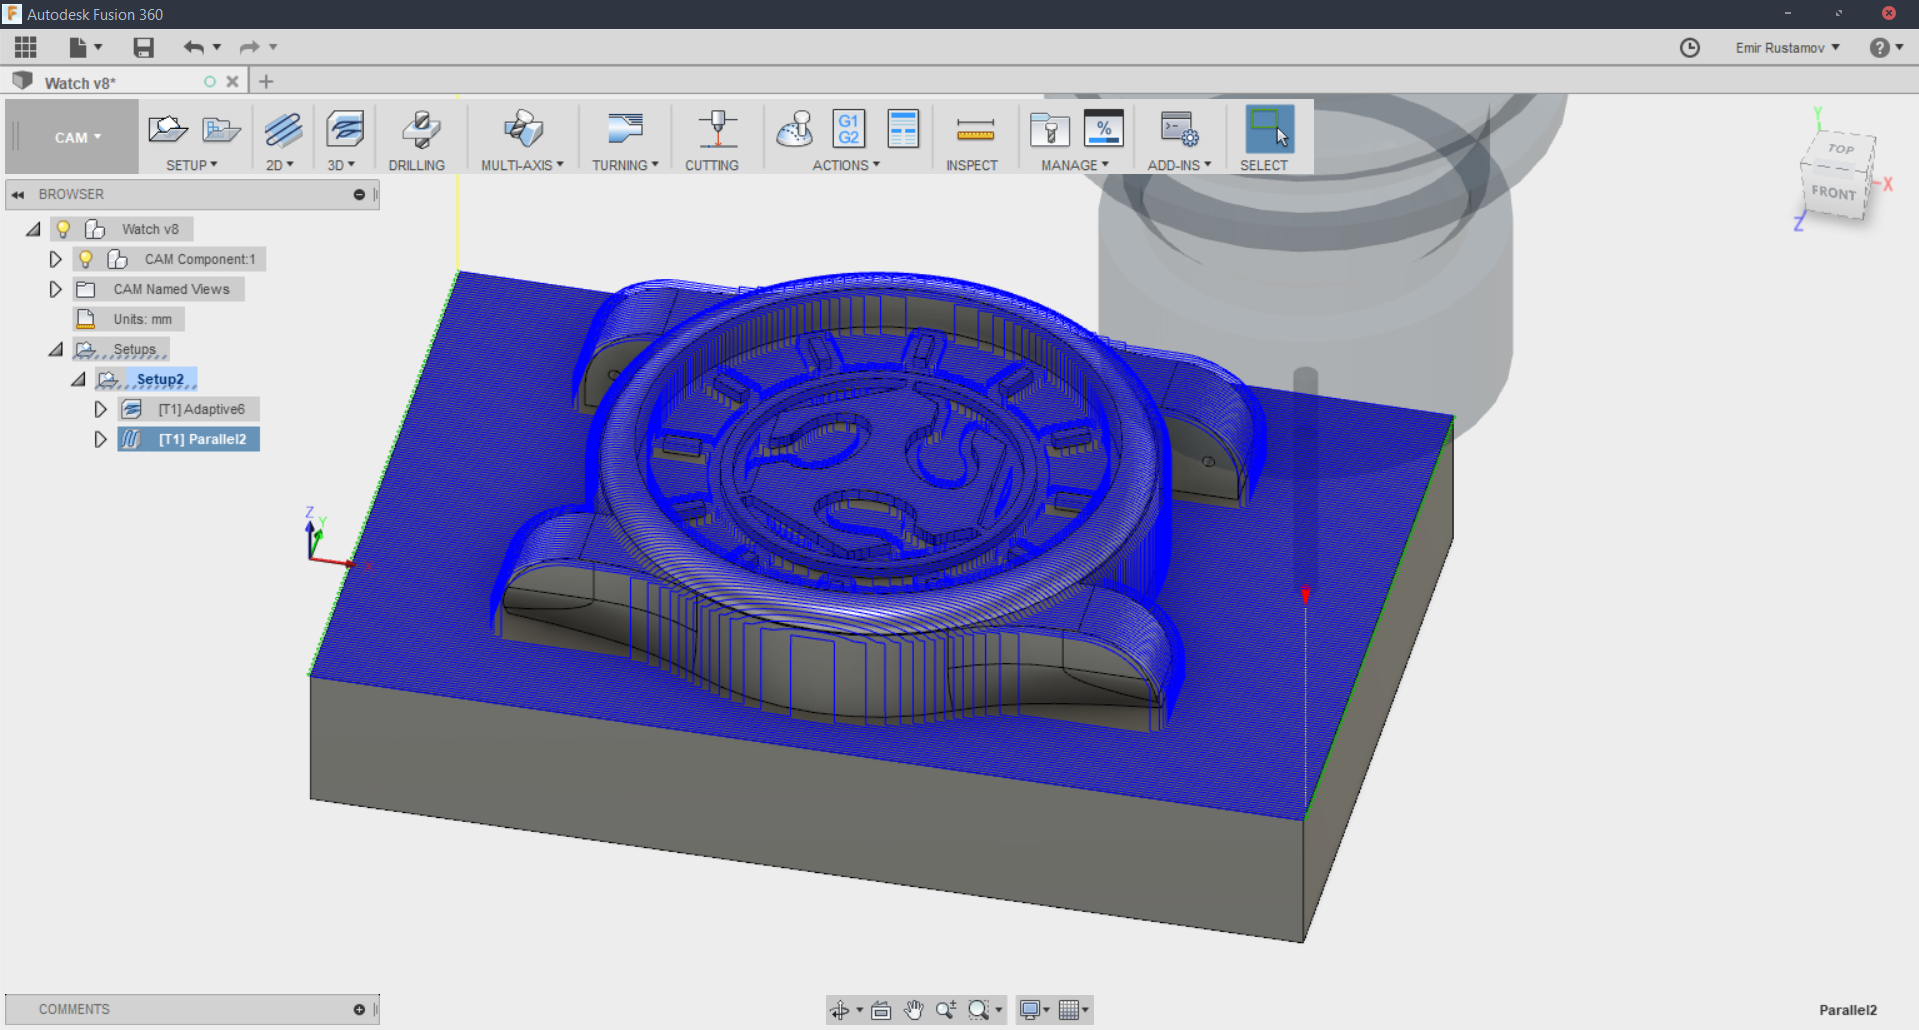The width and height of the screenshot is (1919, 1030).
Task: Open Post Process G1 G2 icon
Action: pos(849,129)
